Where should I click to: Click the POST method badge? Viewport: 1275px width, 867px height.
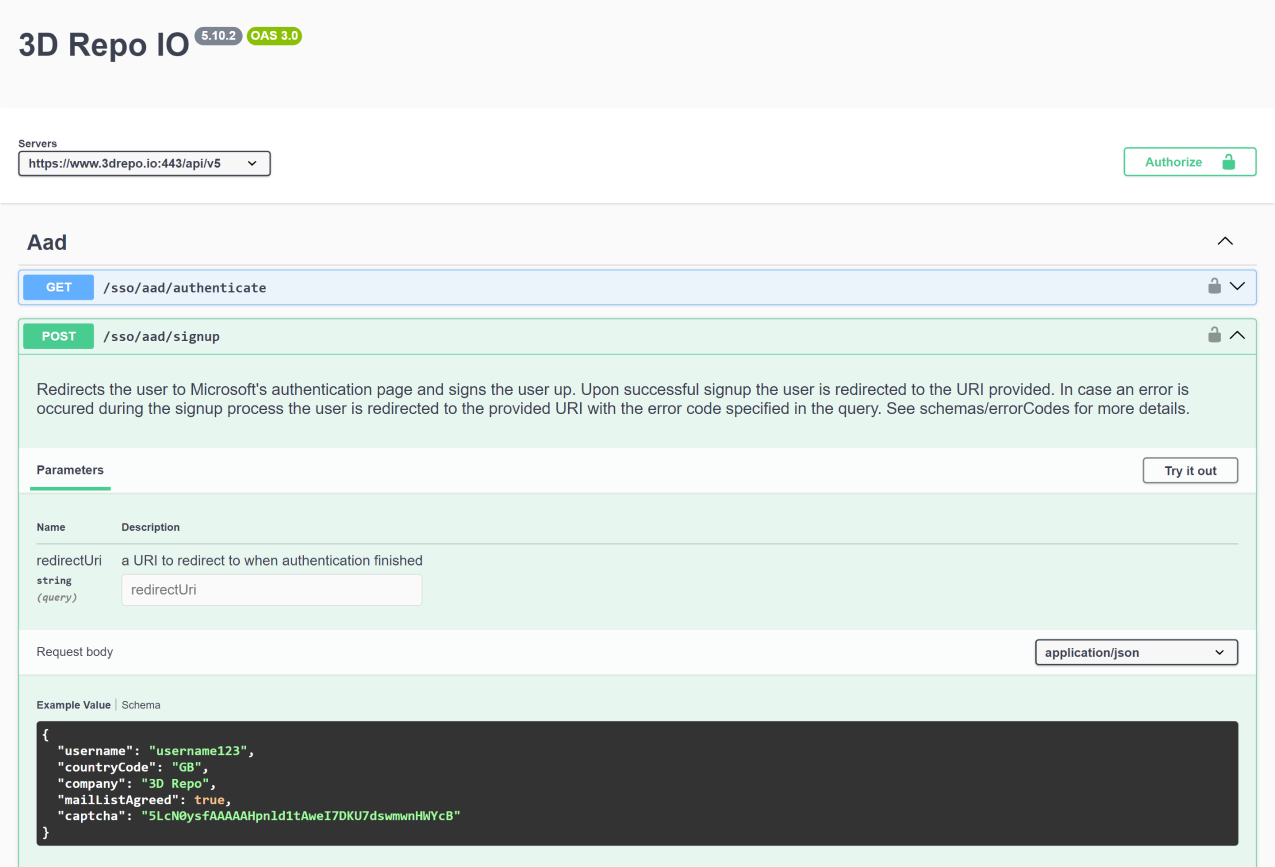(59, 336)
